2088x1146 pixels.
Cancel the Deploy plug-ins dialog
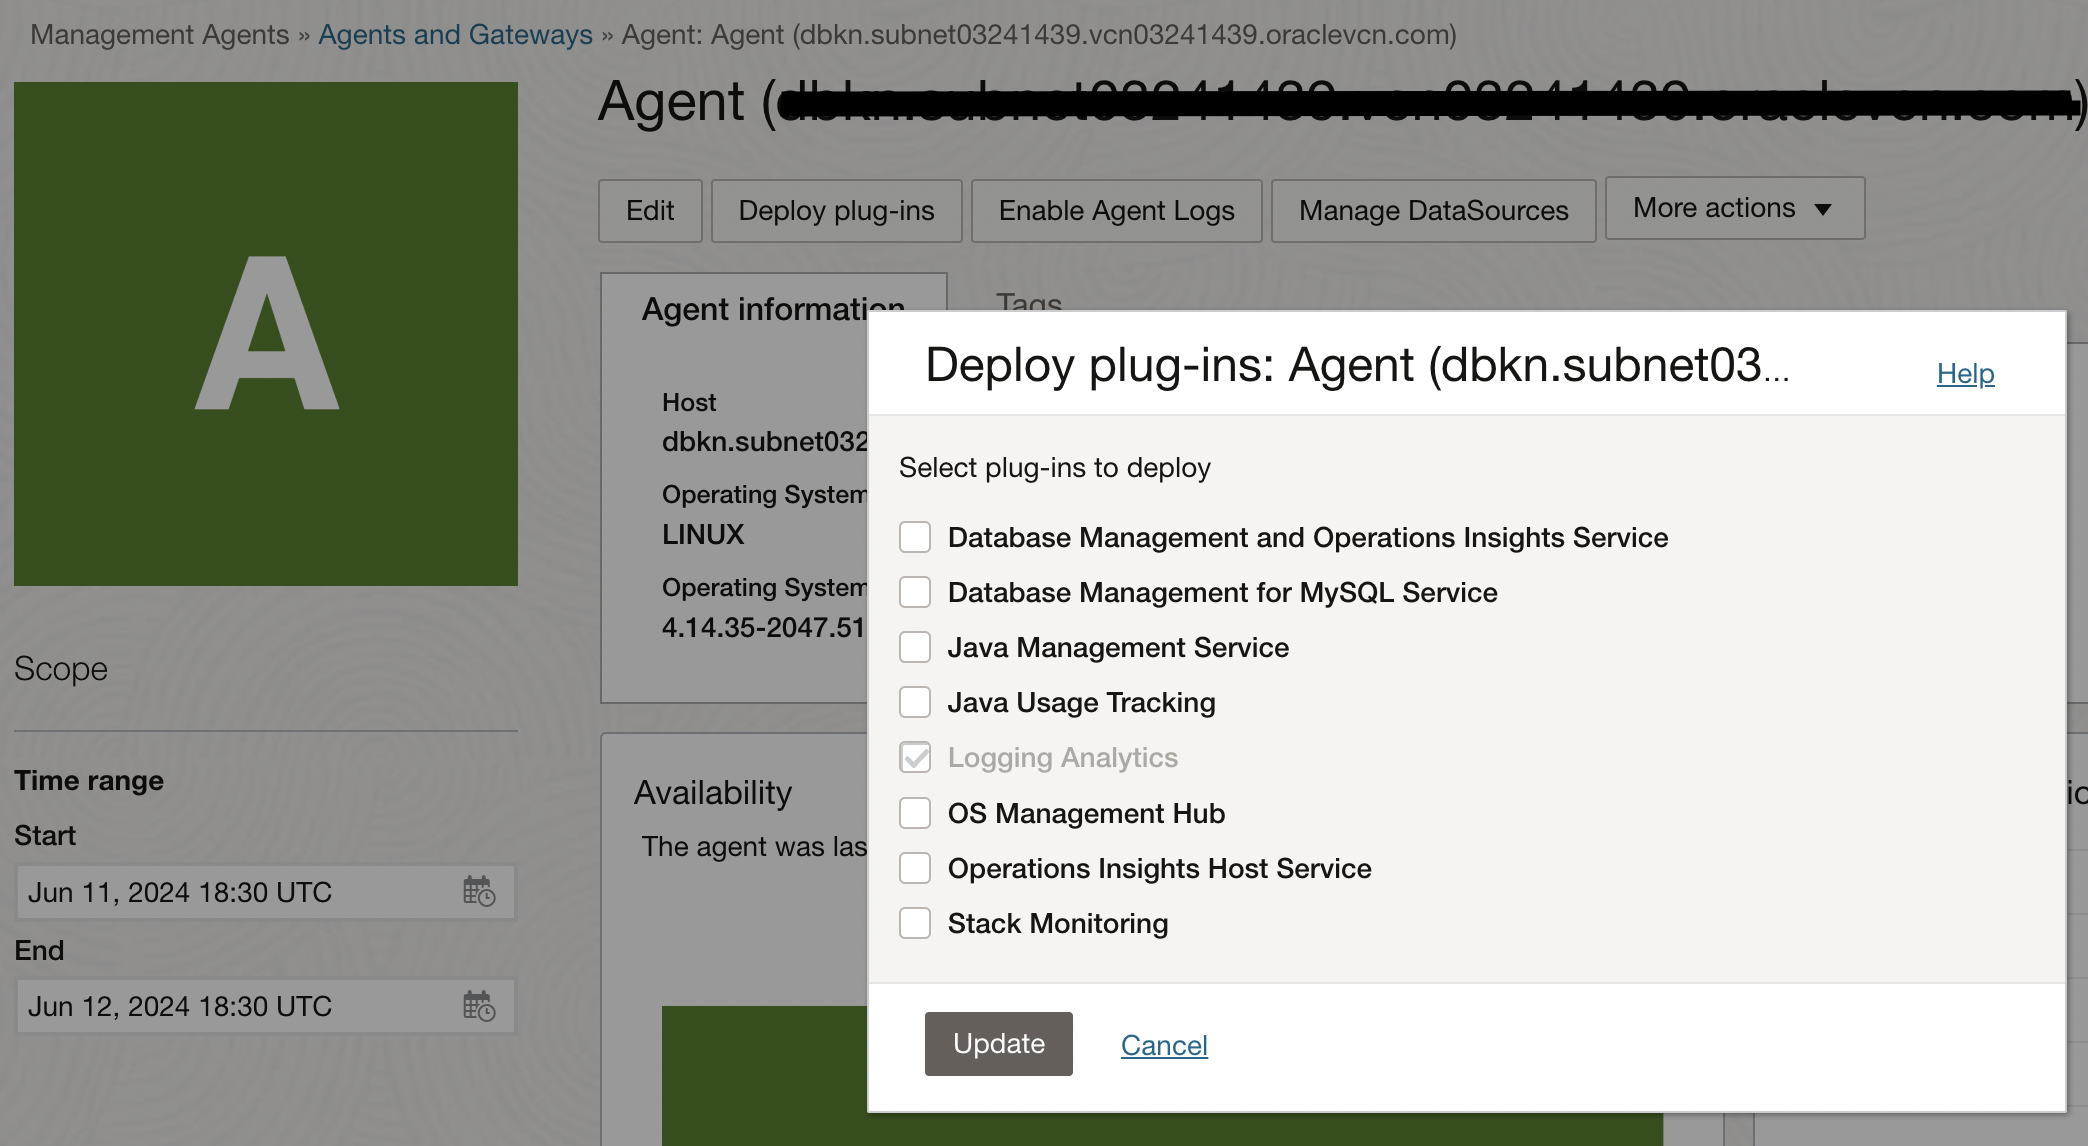click(1164, 1045)
